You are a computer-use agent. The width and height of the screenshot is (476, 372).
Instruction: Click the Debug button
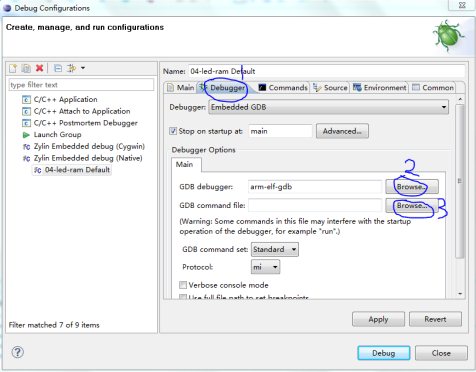384,353
